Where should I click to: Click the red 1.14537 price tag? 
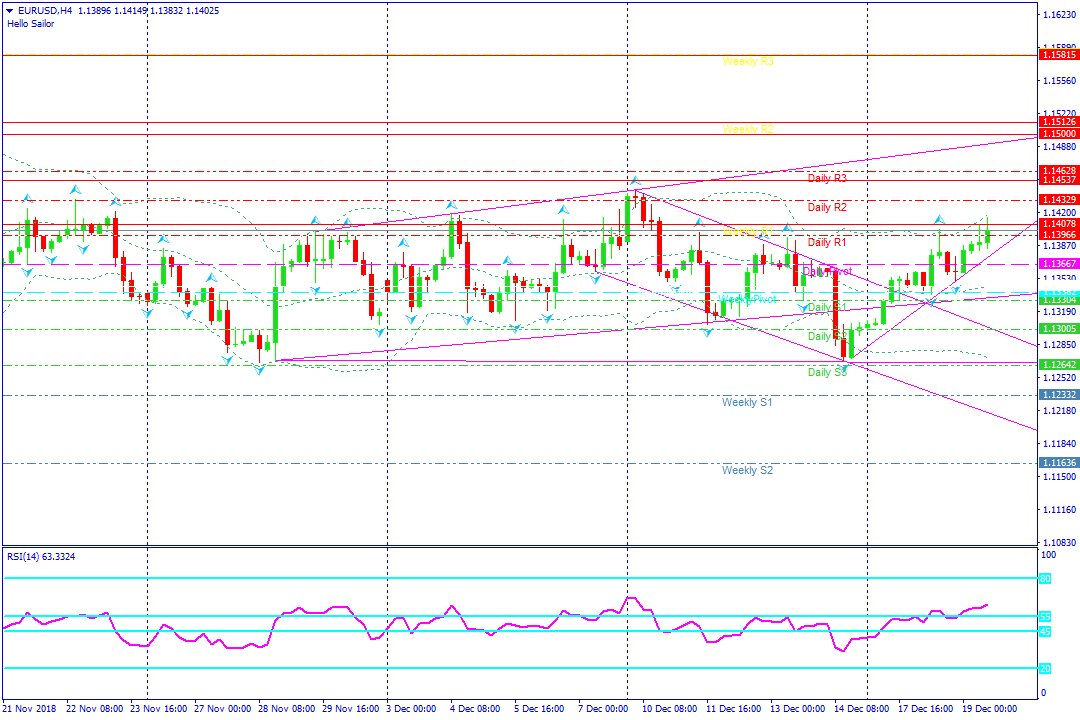click(x=1059, y=180)
